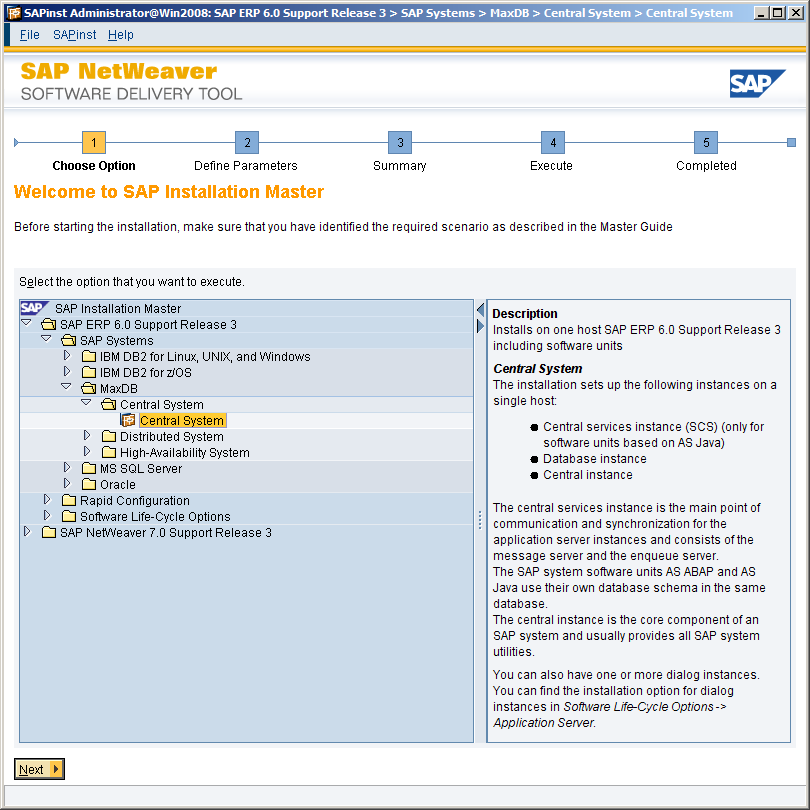Click IBM DB2 for Linux folder icon

89,356
